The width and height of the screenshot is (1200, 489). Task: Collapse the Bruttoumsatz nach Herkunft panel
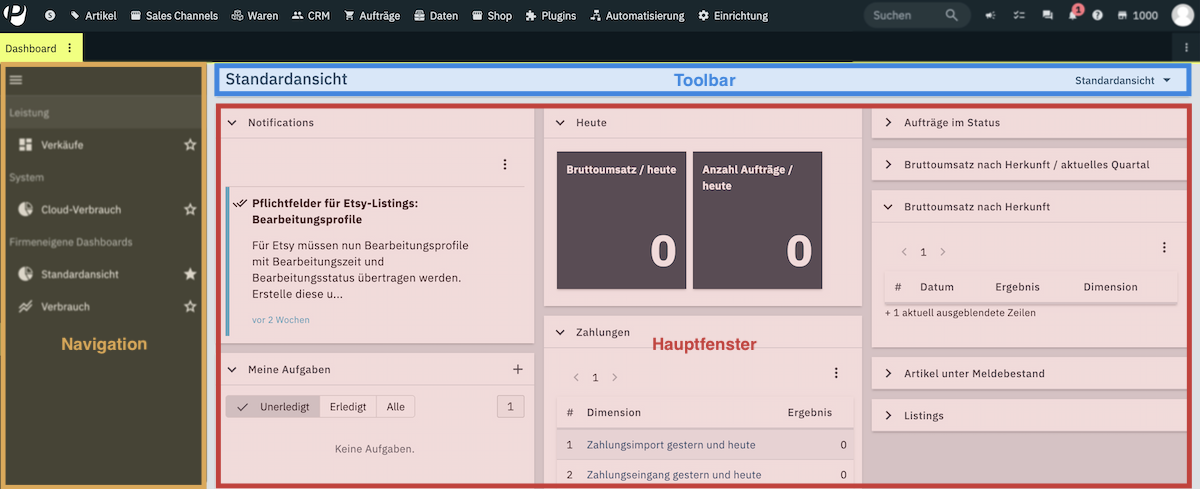[x=888, y=207]
